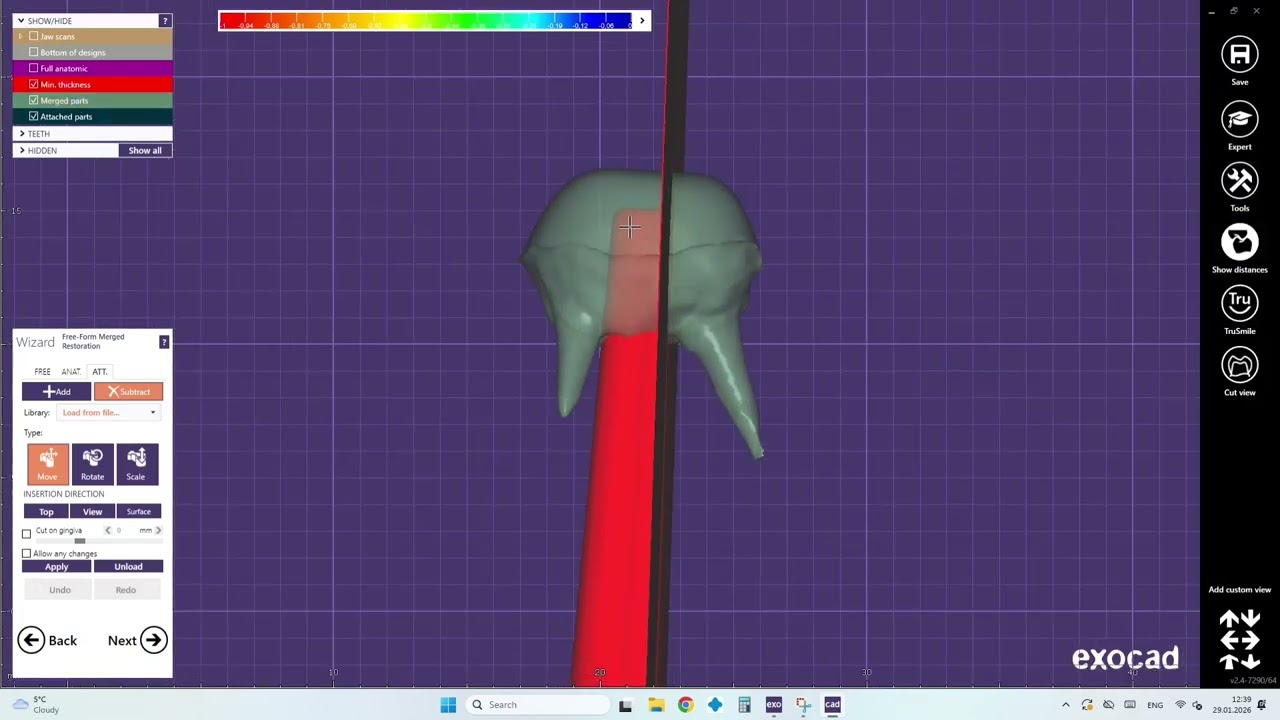This screenshot has height=720, width=1280.
Task: Open Expert mode
Action: tap(1239, 119)
